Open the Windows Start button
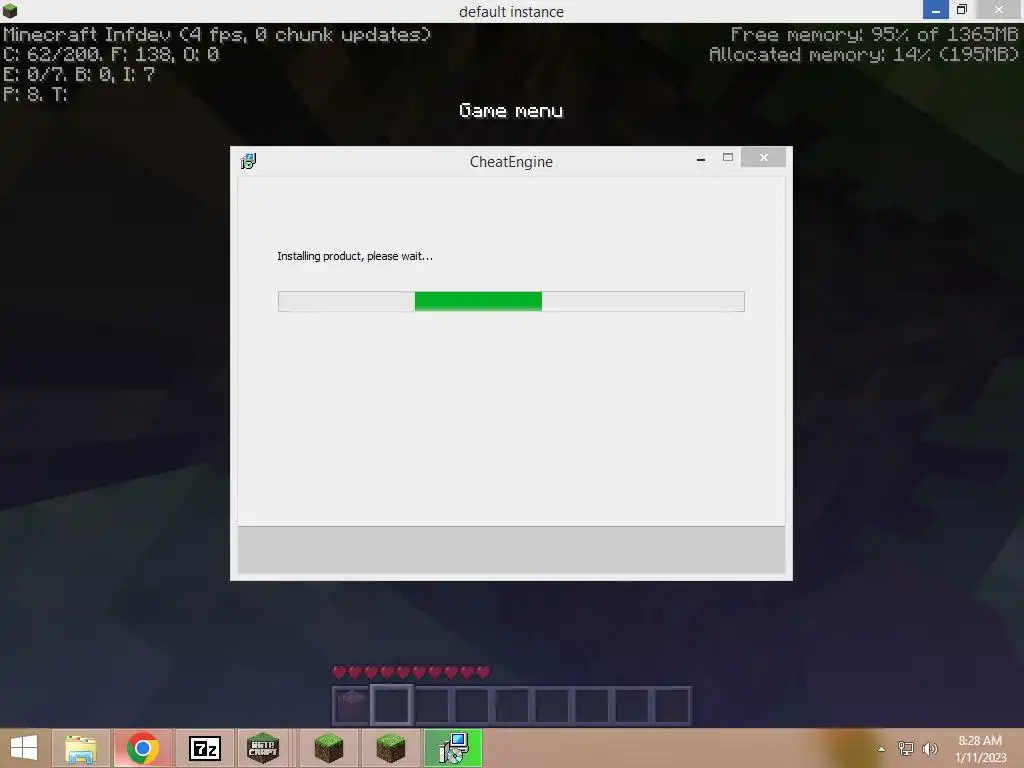1024x768 pixels. tap(24, 748)
